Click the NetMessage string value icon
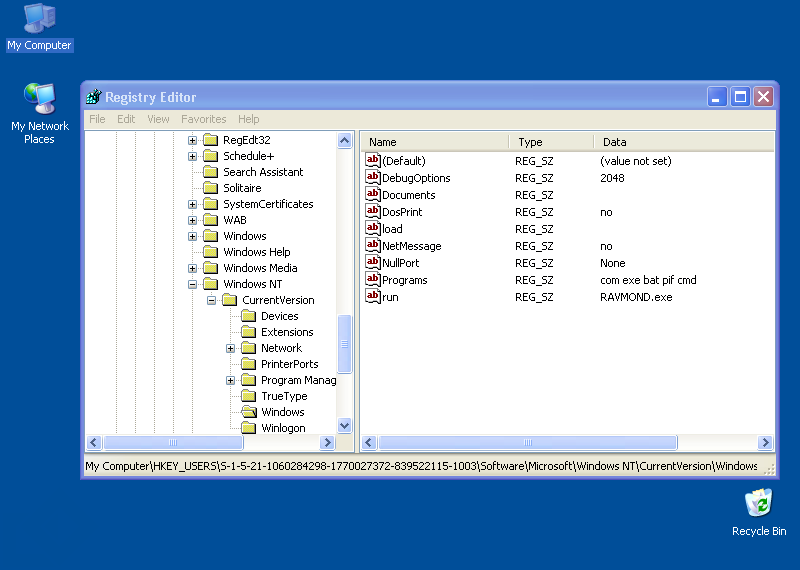This screenshot has height=570, width=800. point(373,245)
